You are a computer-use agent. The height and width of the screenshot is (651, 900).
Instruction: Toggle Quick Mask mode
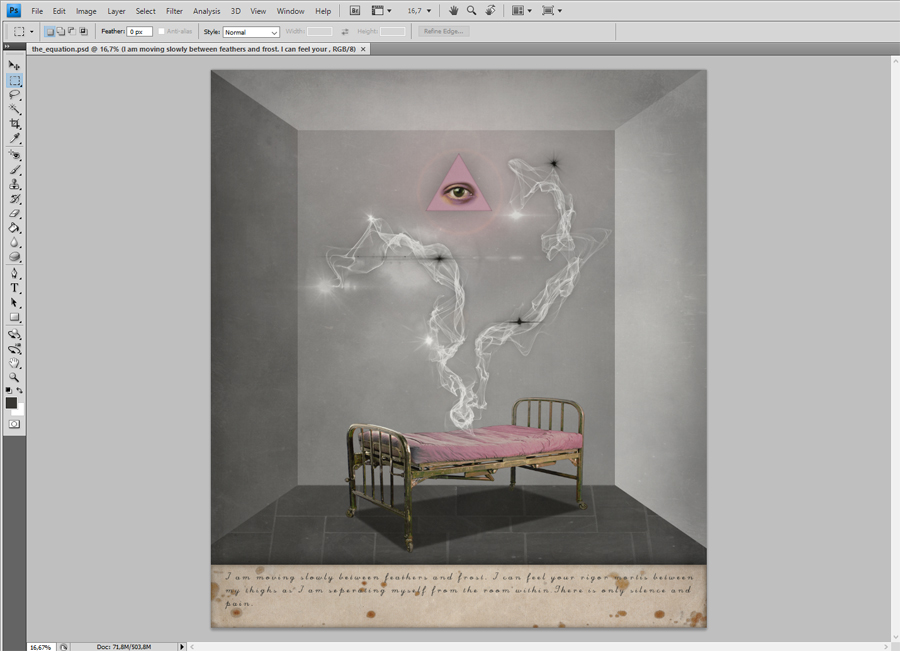pos(15,424)
